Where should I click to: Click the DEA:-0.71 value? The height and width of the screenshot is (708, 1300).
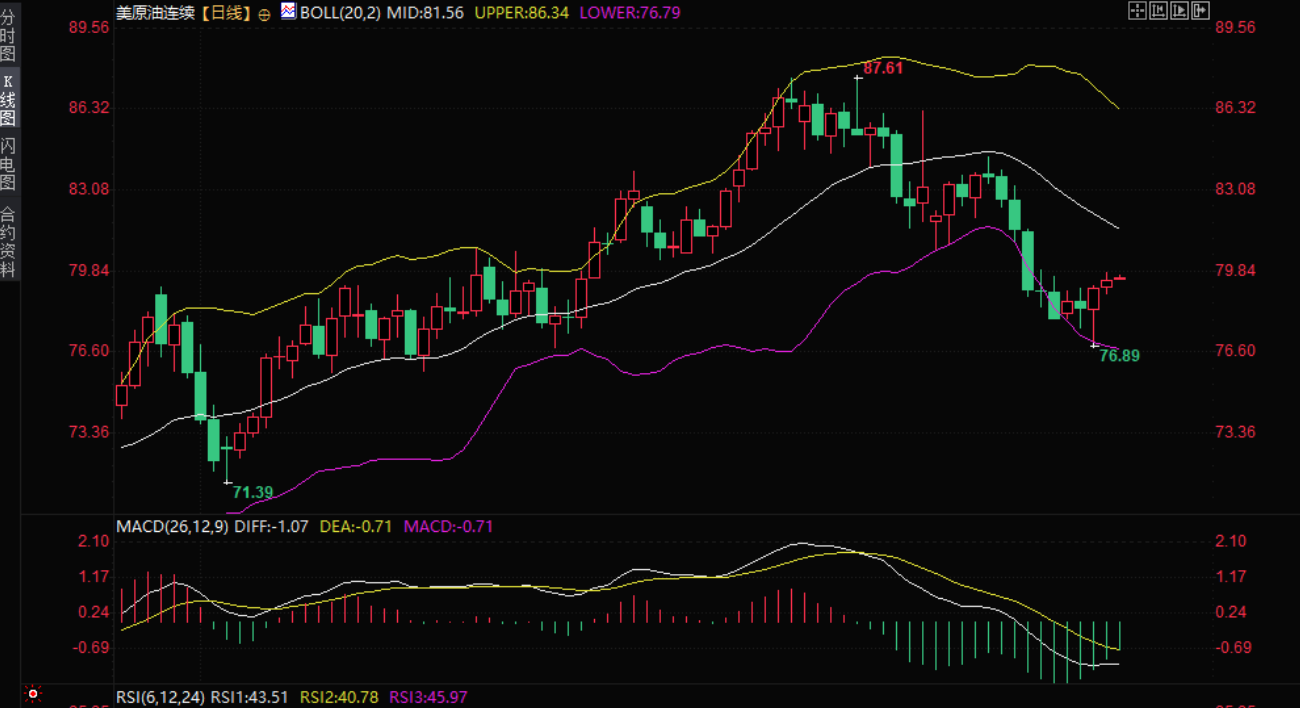(x=357, y=526)
